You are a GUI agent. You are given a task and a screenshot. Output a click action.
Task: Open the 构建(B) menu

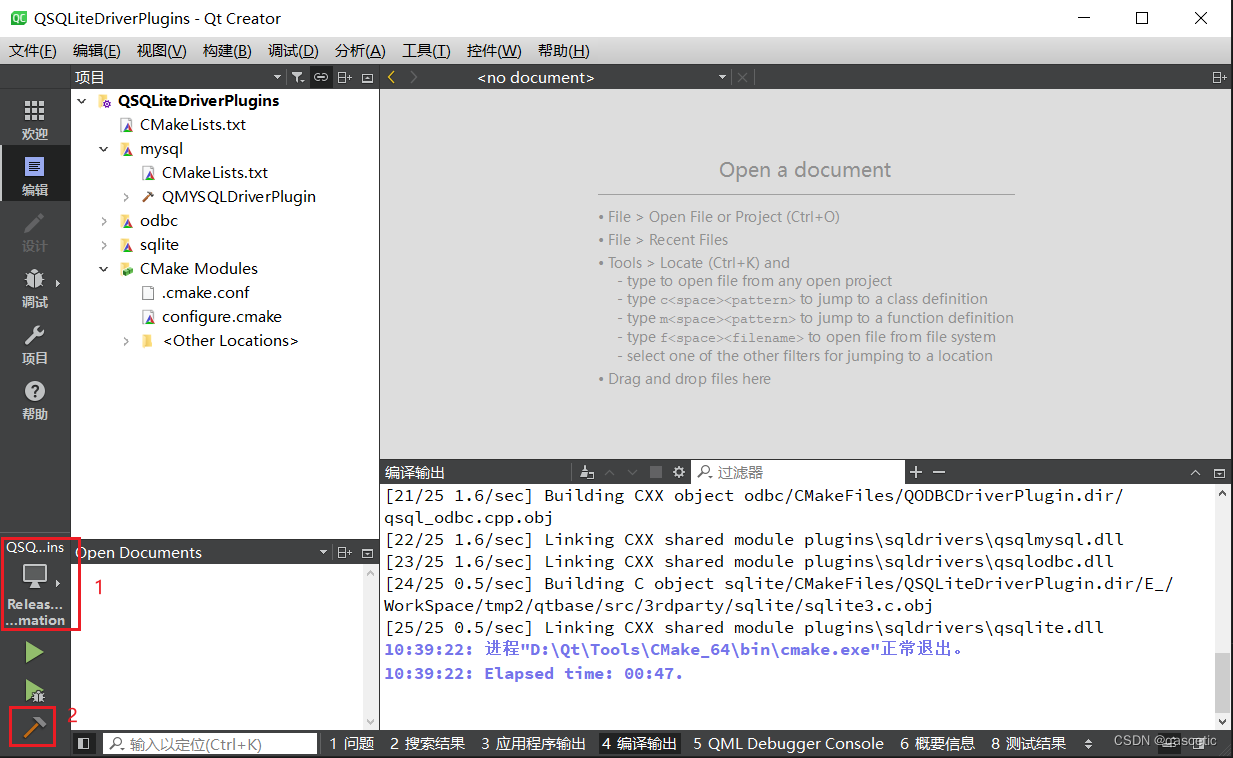pyautogui.click(x=227, y=50)
